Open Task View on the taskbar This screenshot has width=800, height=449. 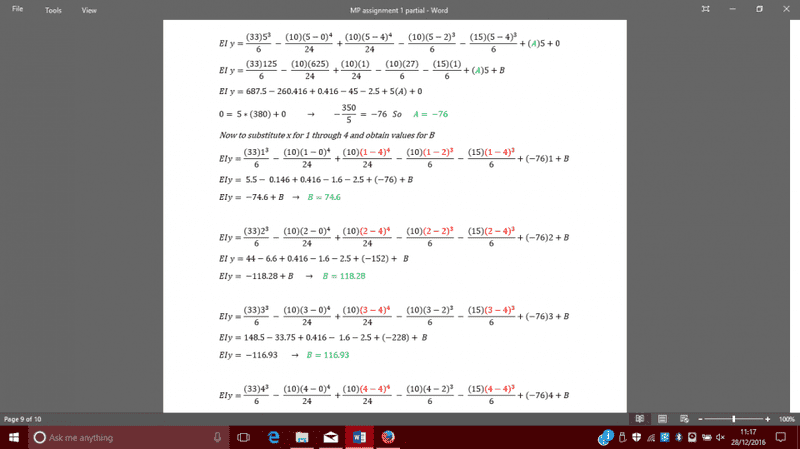[244, 437]
